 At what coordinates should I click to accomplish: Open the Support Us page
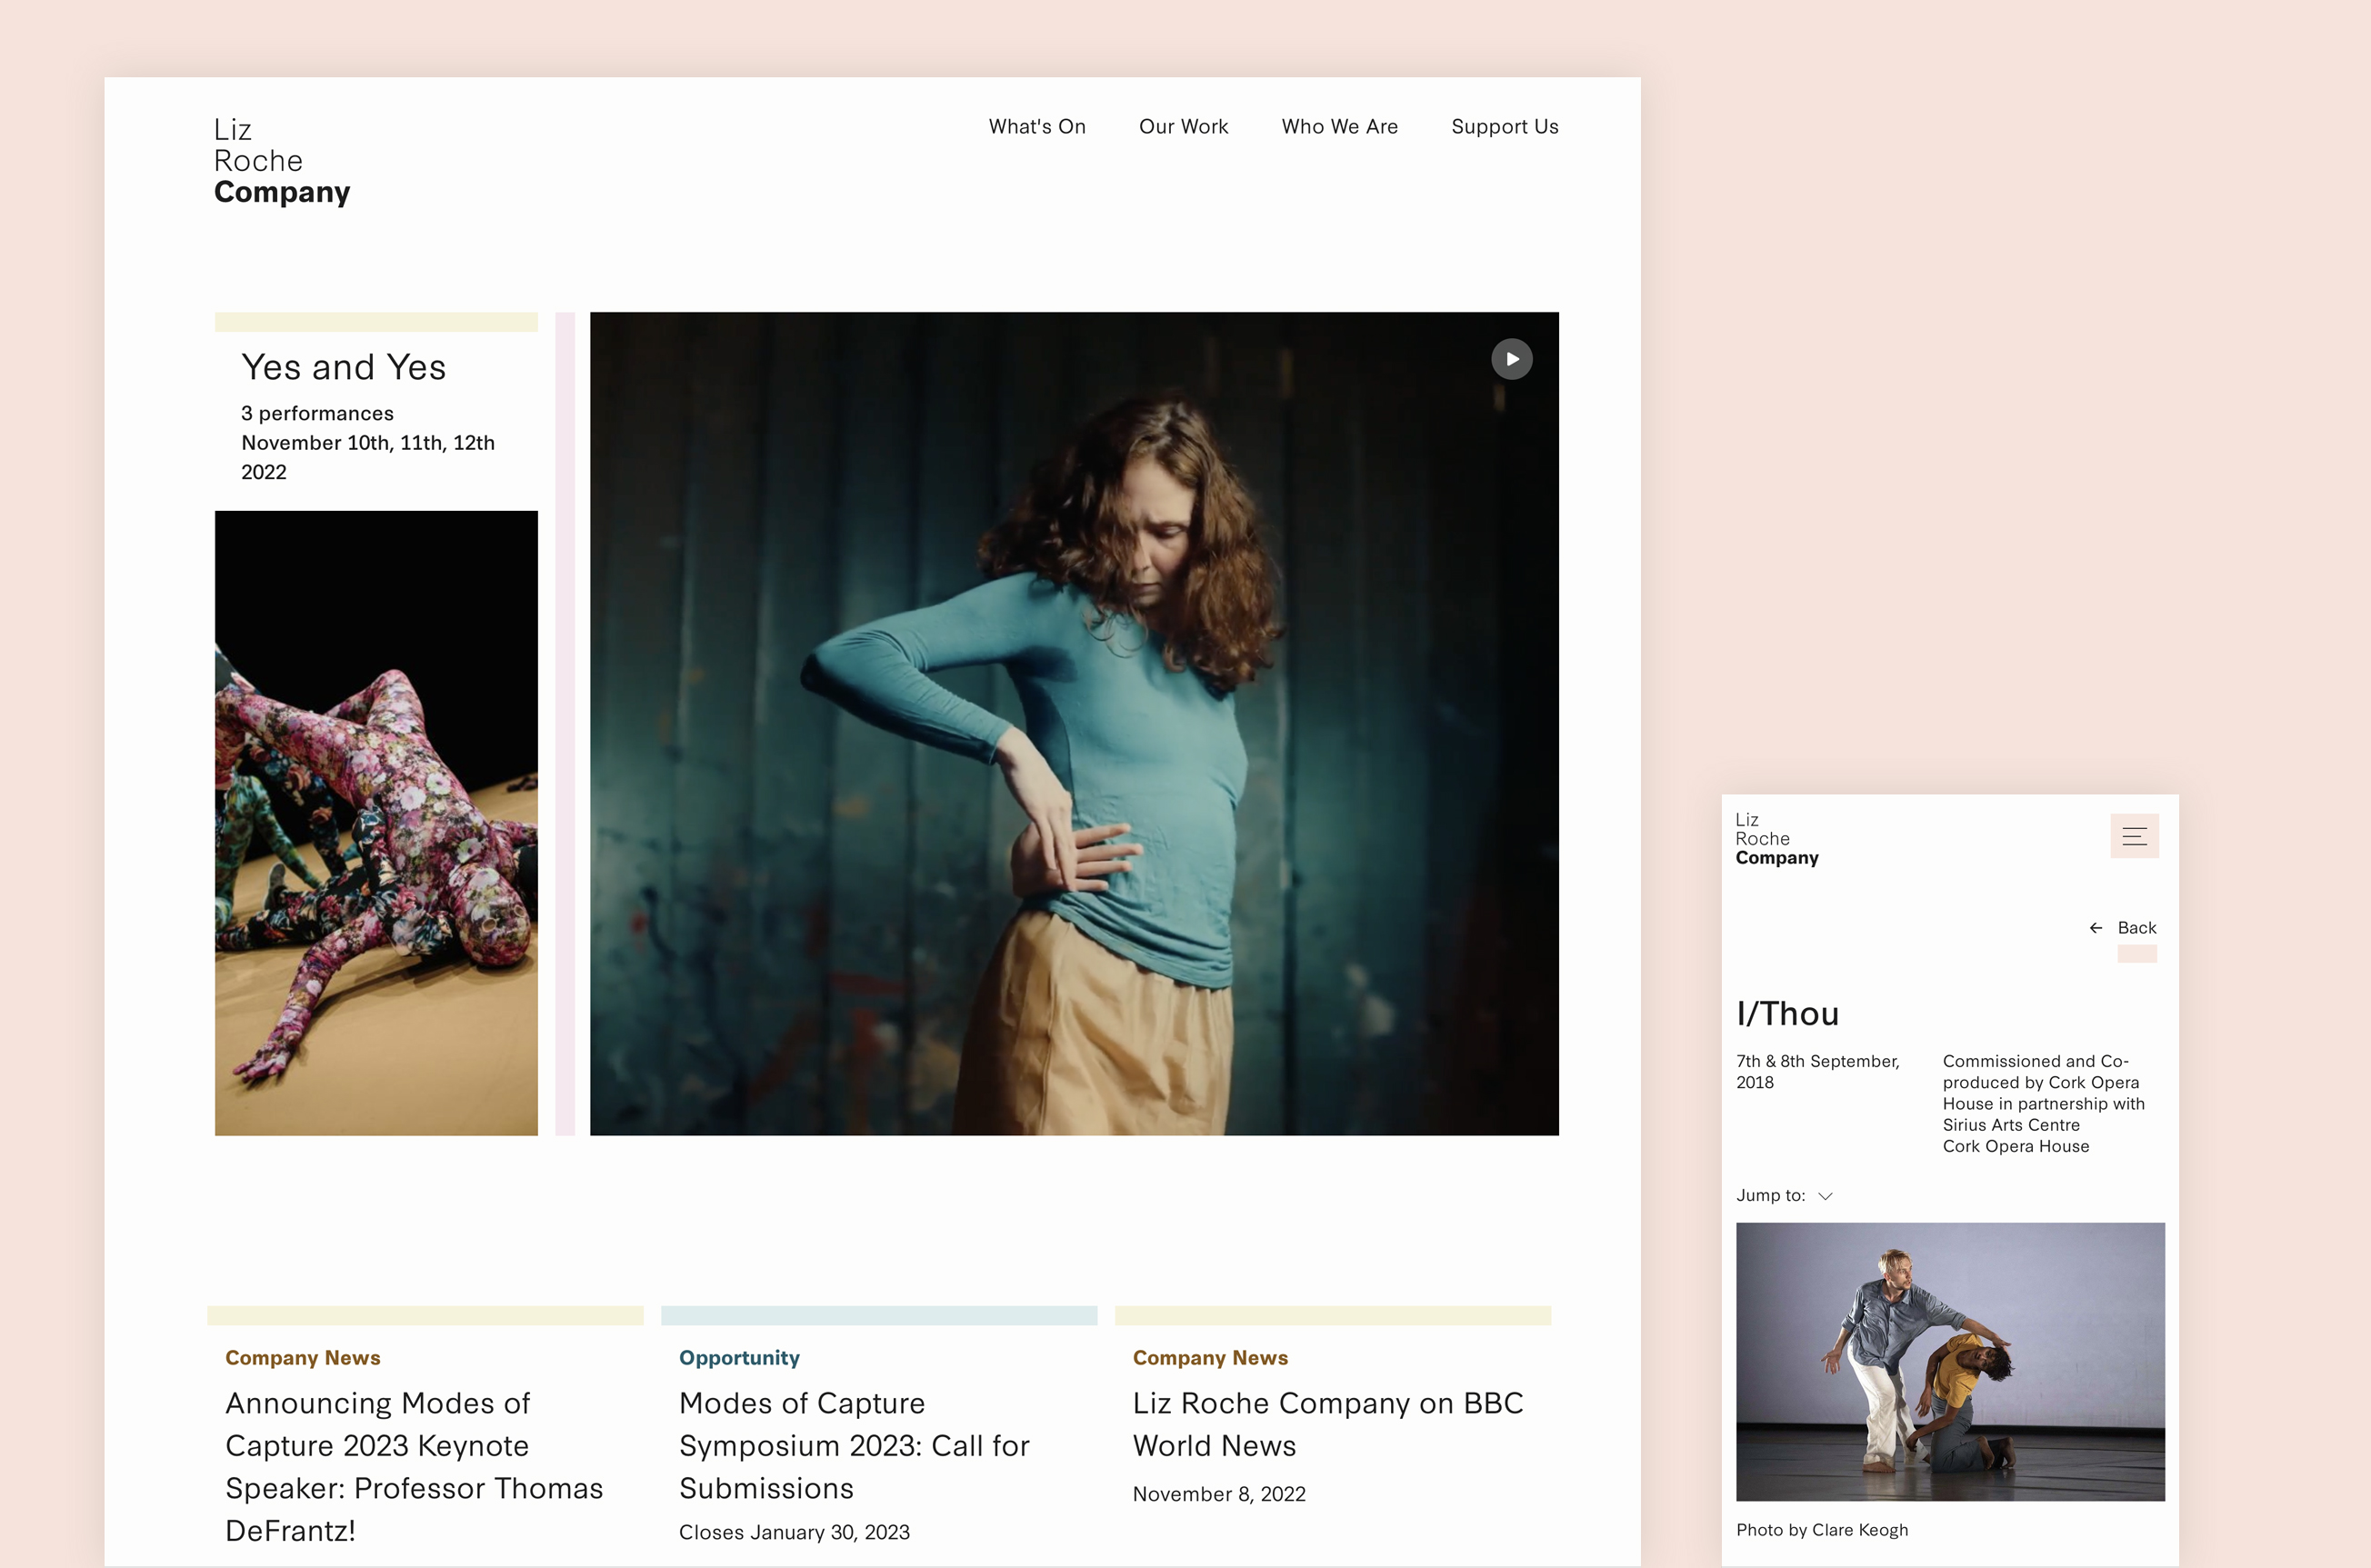click(x=1504, y=127)
